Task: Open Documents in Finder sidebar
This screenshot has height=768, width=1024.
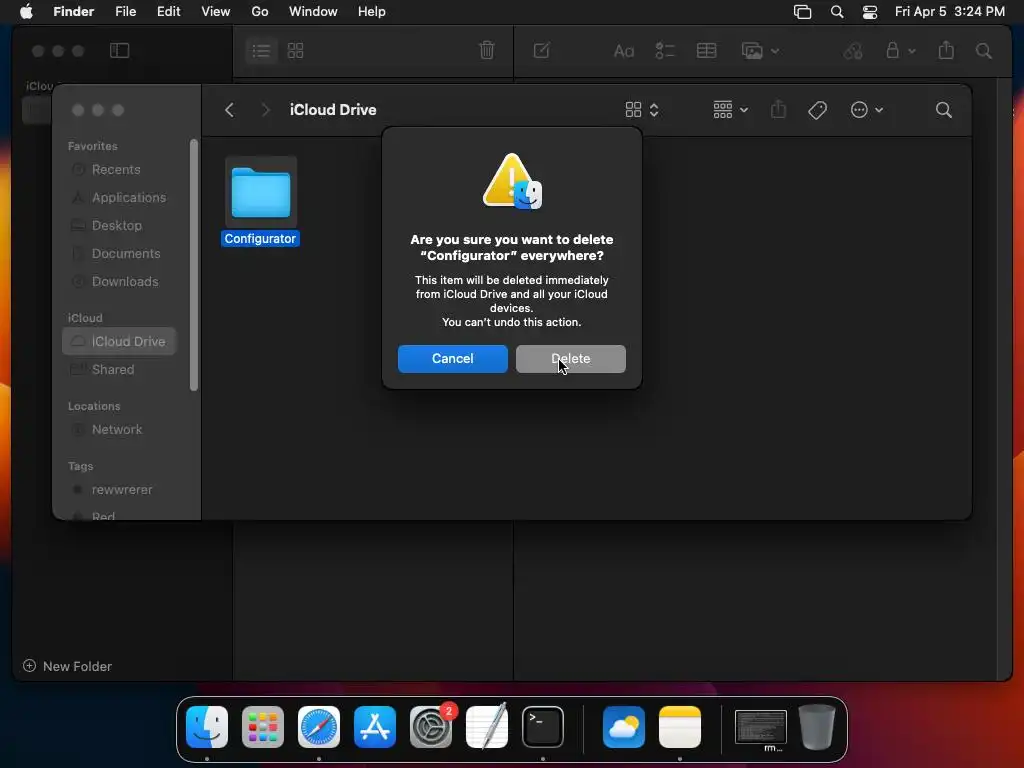Action: pyautogui.click(x=125, y=254)
